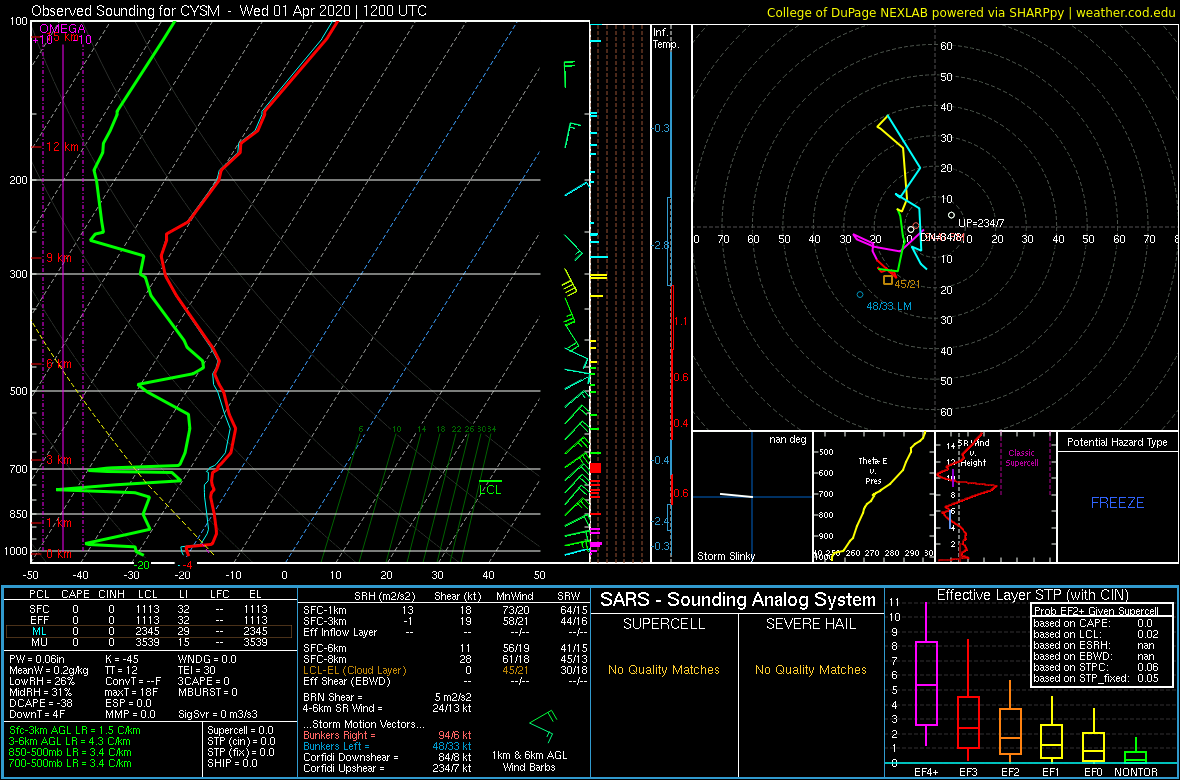Click 'BRN Shear = 5 m2/s2'
This screenshot has width=1180, height=780.
click(x=387, y=696)
